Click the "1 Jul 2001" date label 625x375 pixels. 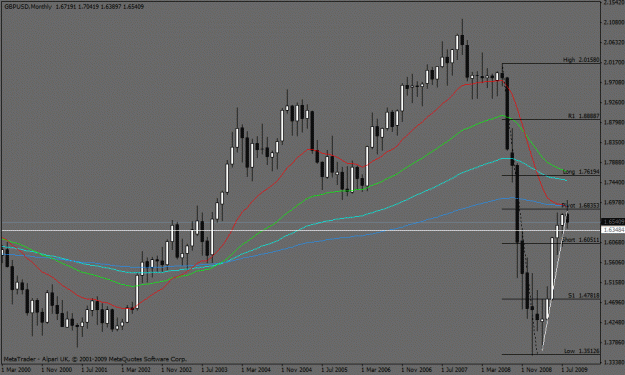pyautogui.click(x=94, y=370)
